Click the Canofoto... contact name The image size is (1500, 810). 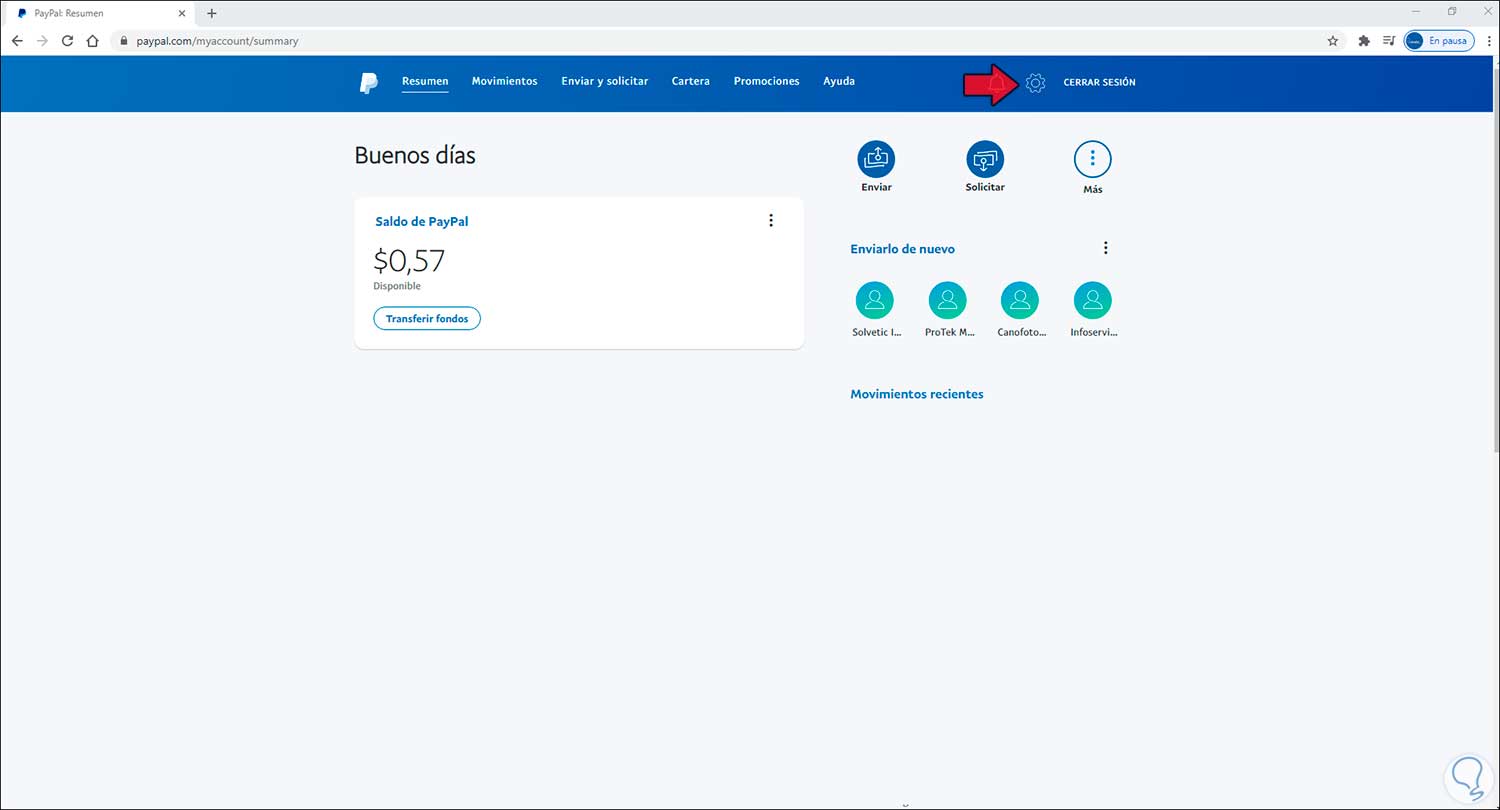coord(1021,332)
